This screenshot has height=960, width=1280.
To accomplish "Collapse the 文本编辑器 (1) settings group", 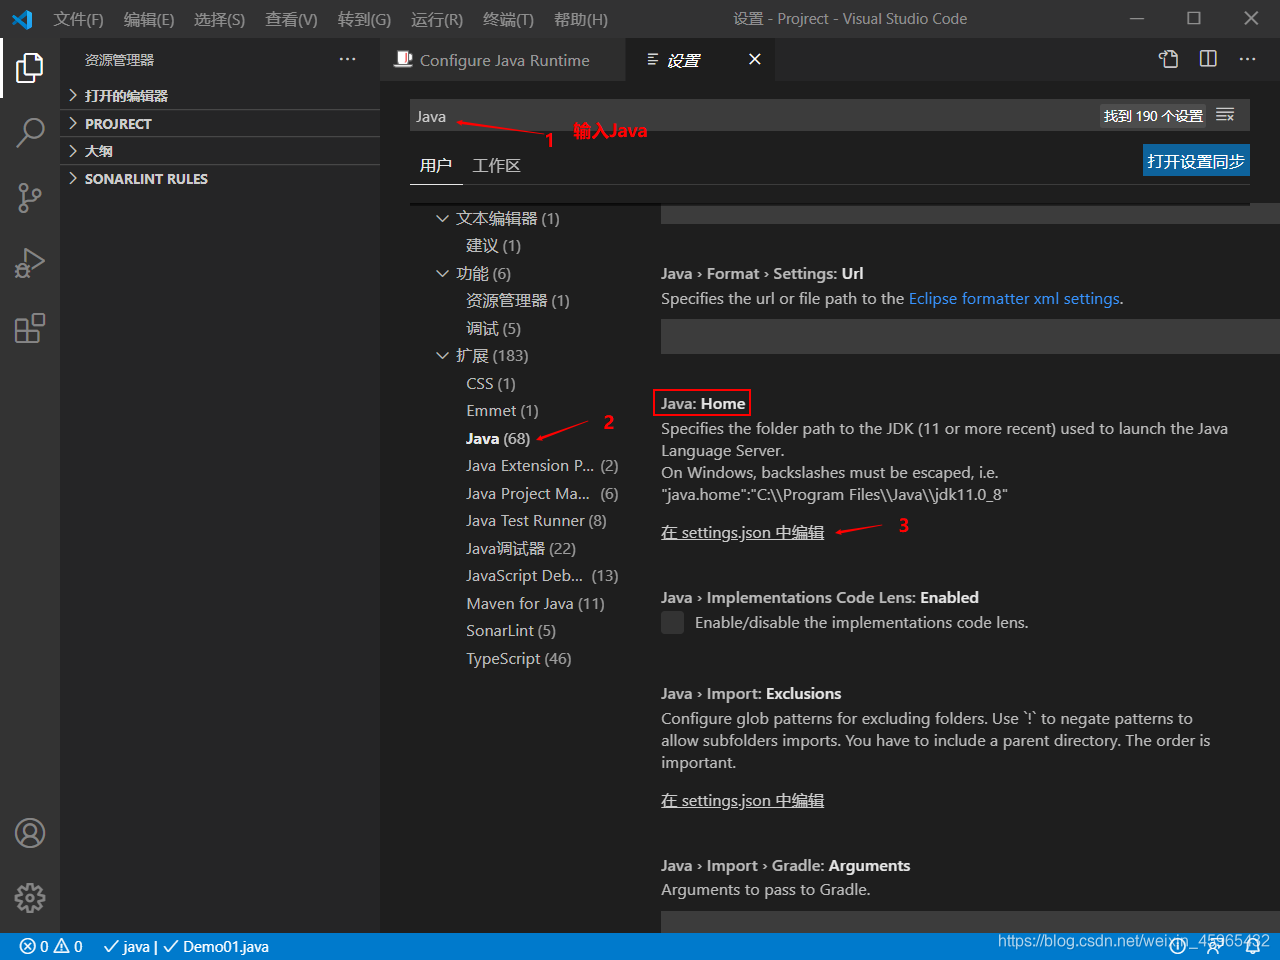I will tap(443, 218).
